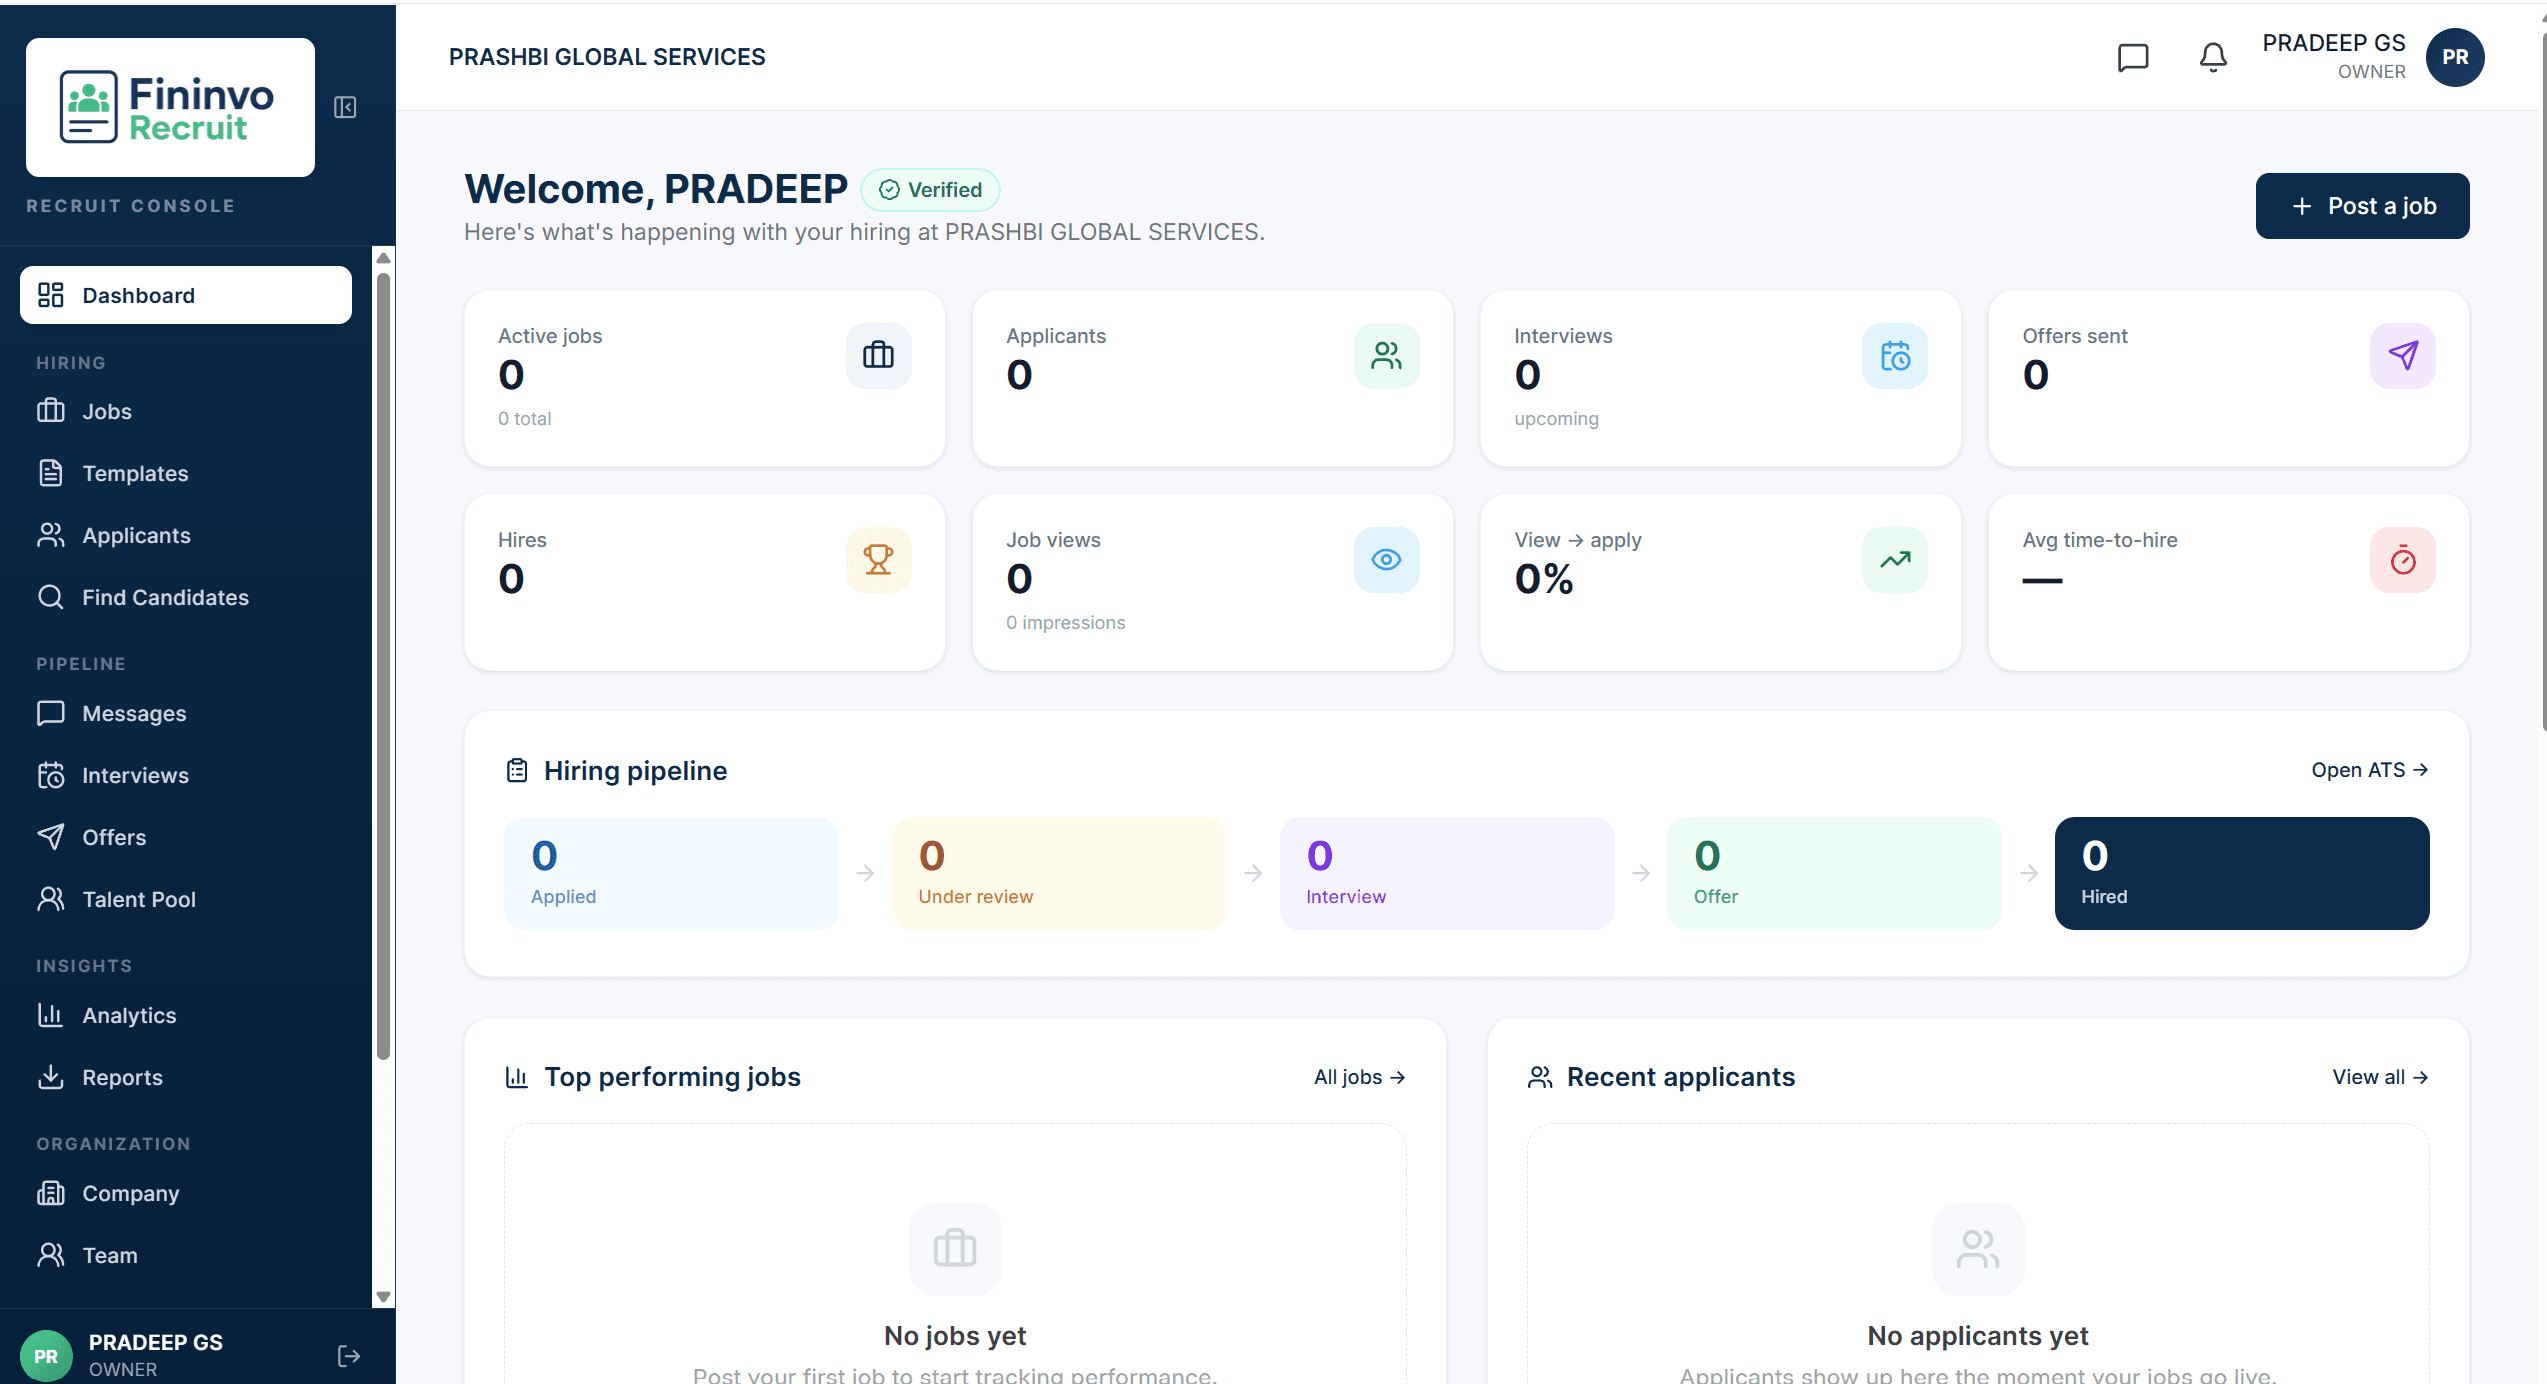Click the Verified badge next to the welcome heading

coord(930,190)
